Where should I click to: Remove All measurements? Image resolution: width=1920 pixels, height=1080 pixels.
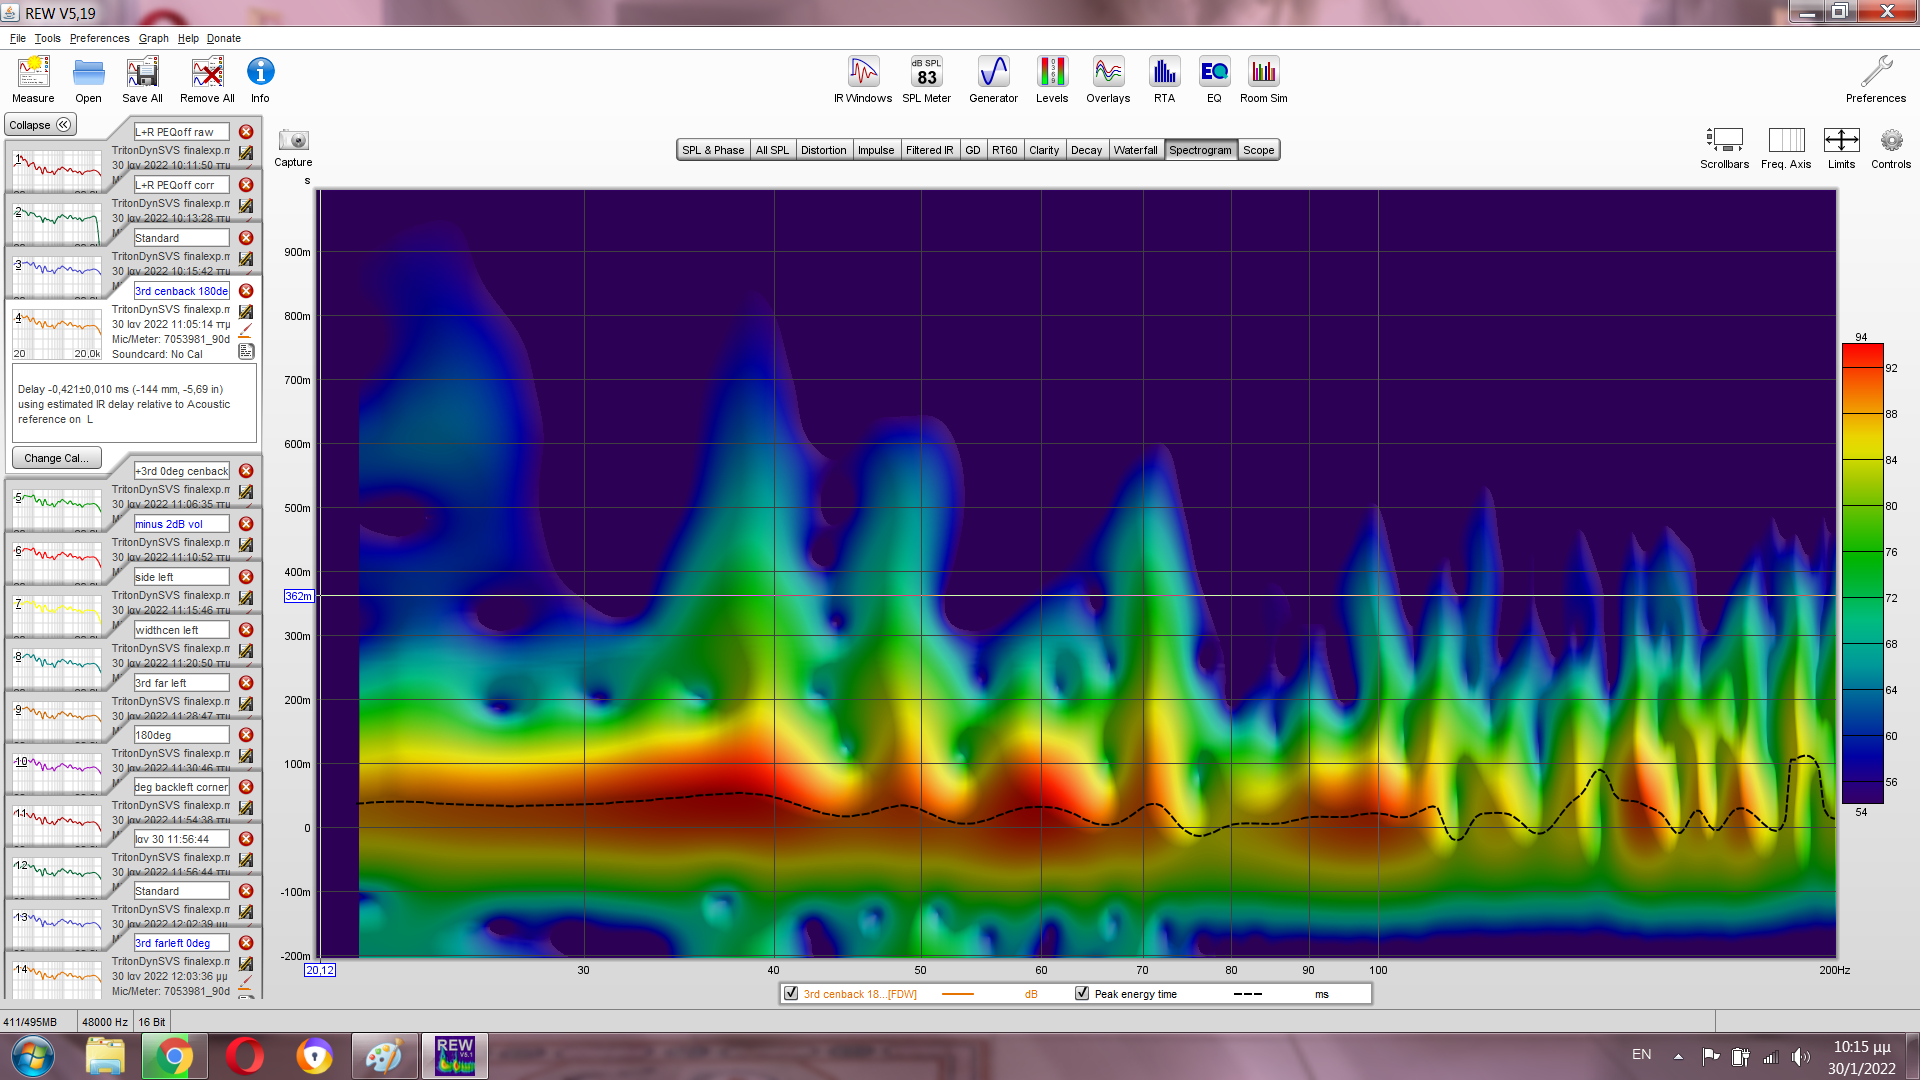[x=207, y=80]
